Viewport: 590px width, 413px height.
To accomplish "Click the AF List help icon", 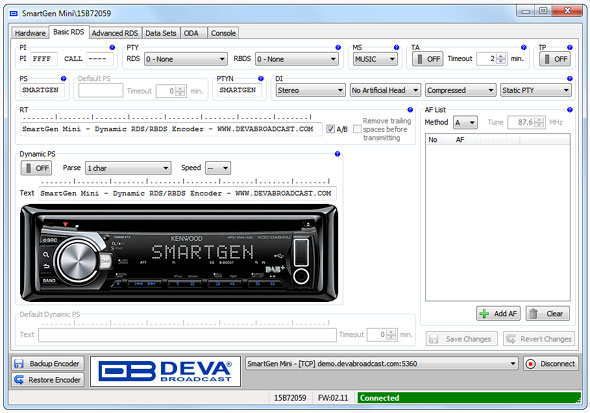I will (x=570, y=110).
